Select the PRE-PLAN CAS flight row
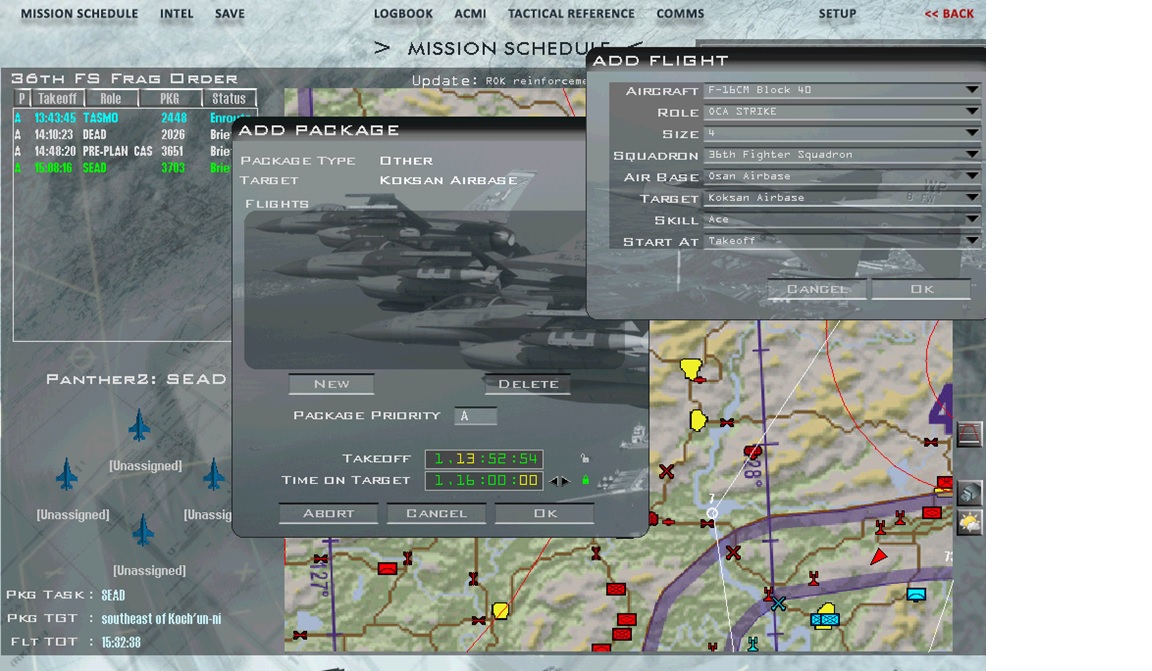 pos(123,151)
